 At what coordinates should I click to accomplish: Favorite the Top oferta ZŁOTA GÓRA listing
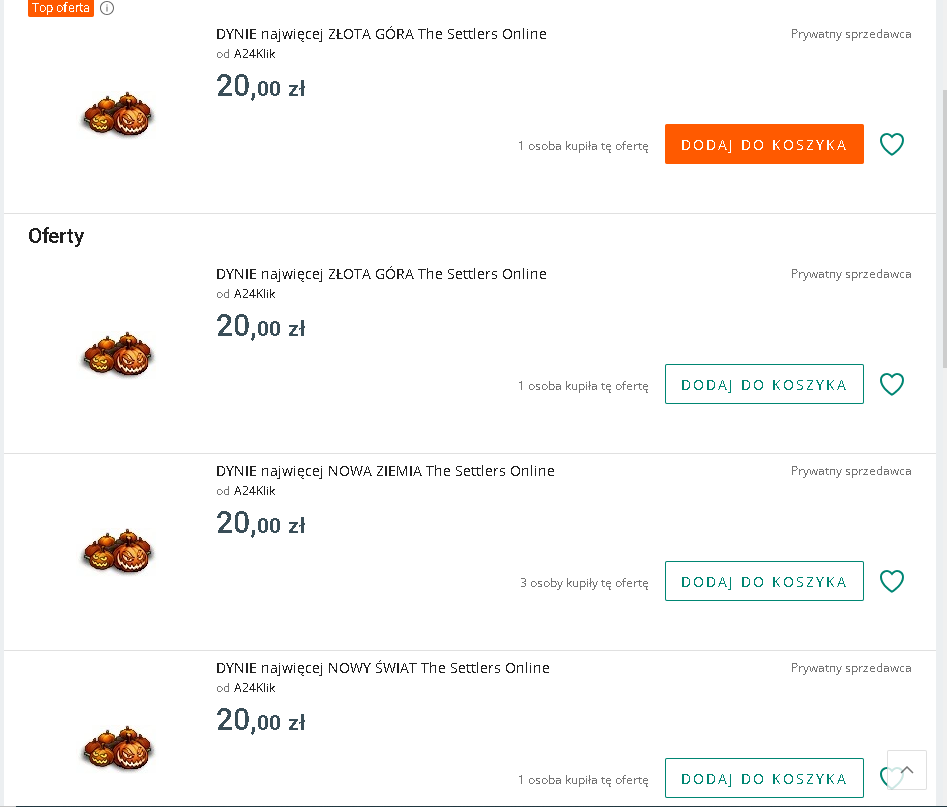pyautogui.click(x=891, y=144)
